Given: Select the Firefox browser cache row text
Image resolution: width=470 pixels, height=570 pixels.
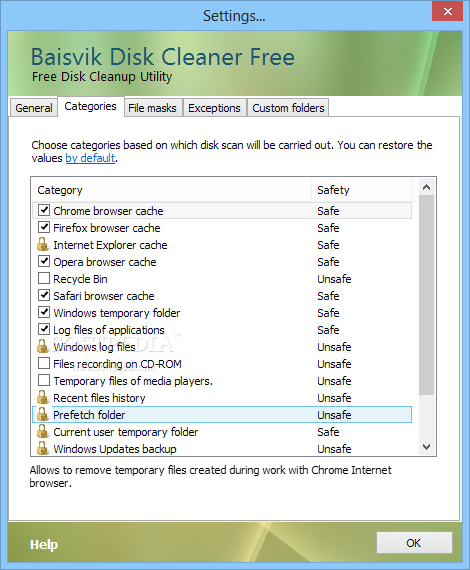Looking at the screenshot, I should (x=107, y=228).
